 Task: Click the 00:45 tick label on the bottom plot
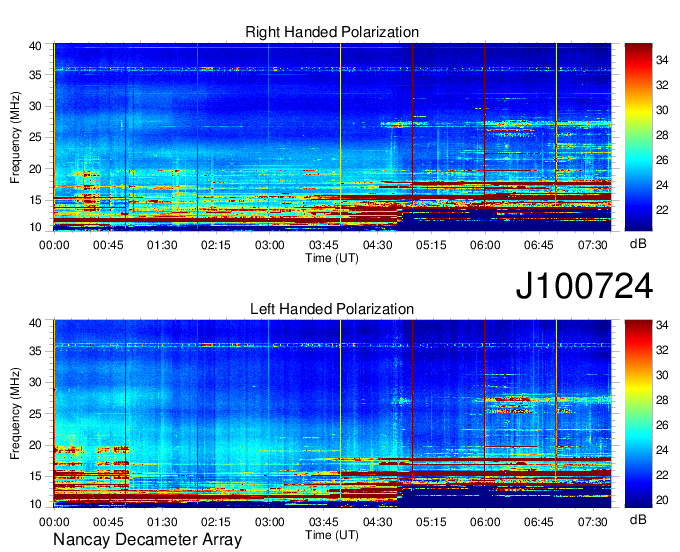click(108, 522)
